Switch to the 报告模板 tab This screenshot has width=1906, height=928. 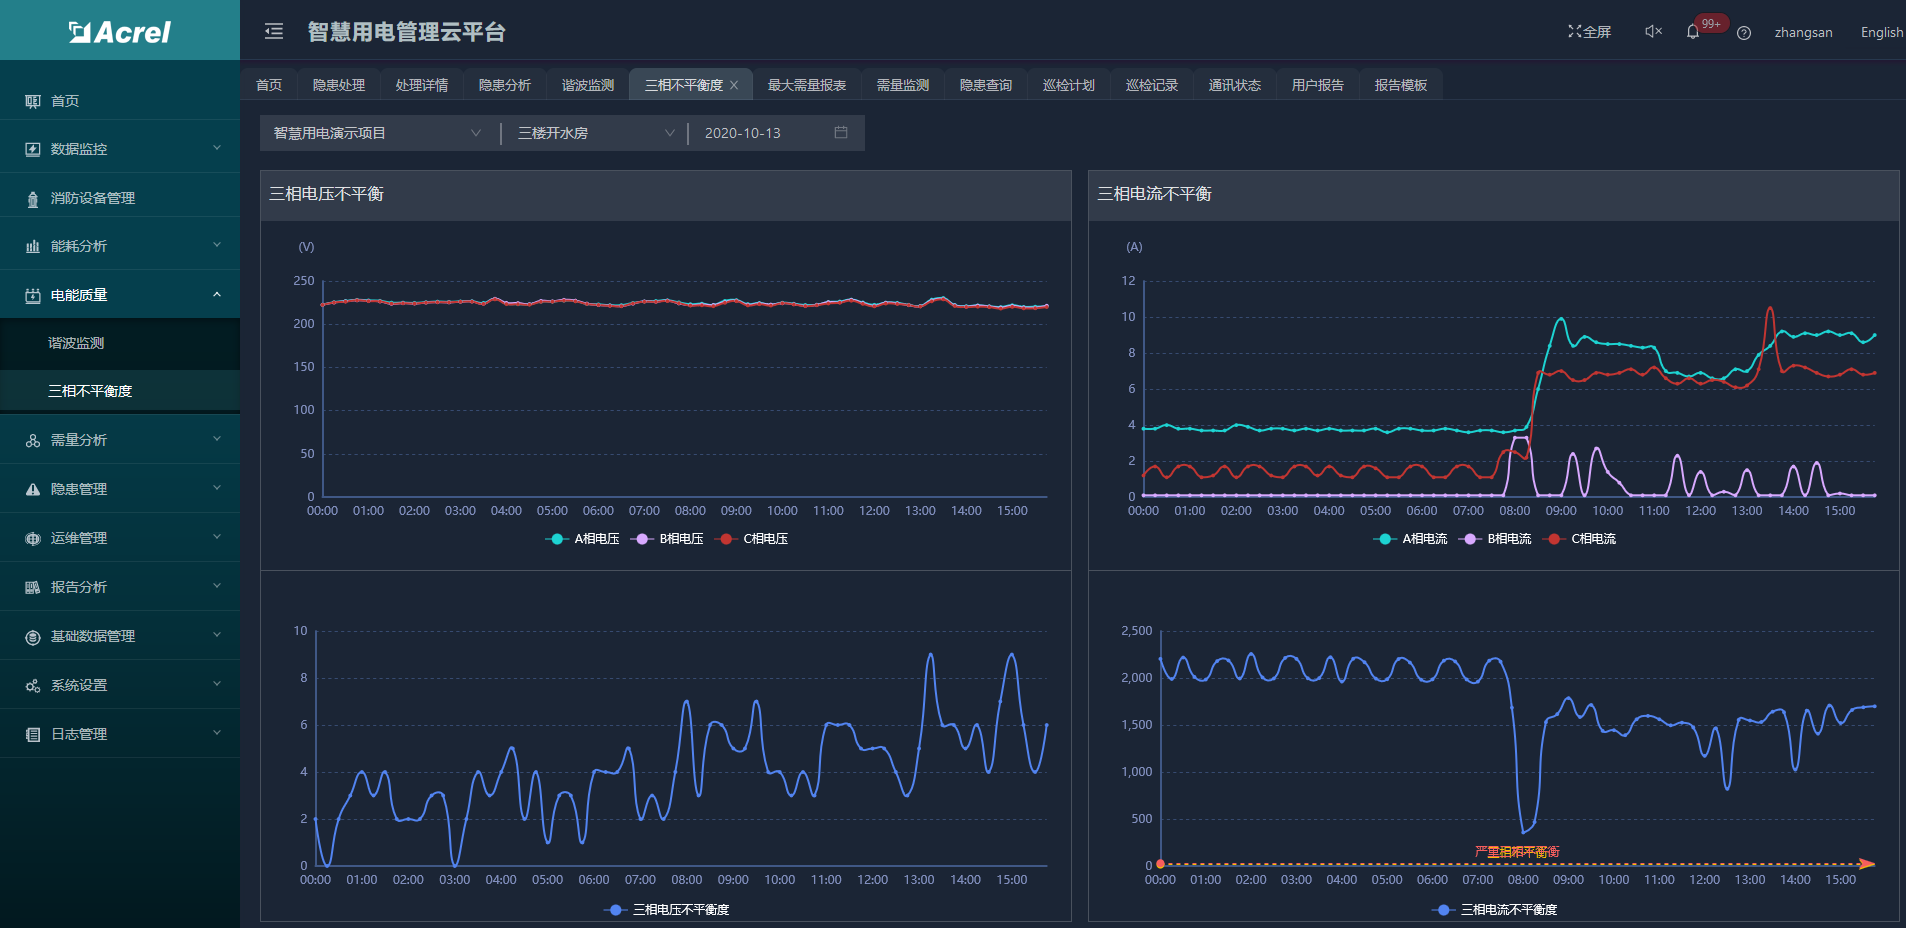pos(1401,85)
